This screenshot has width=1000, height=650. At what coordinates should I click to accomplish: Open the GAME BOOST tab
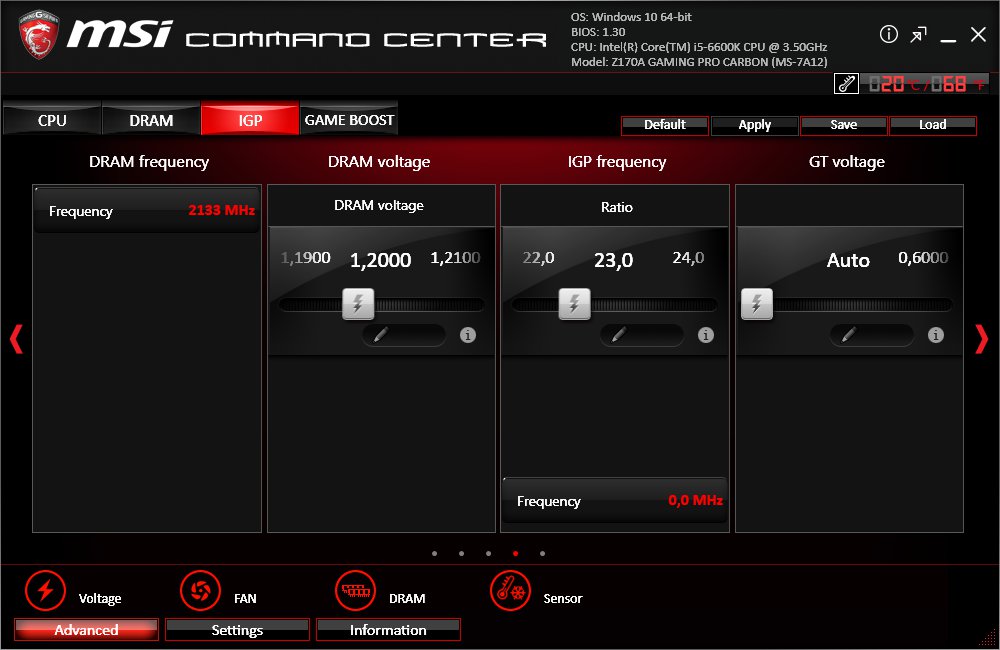(x=349, y=120)
